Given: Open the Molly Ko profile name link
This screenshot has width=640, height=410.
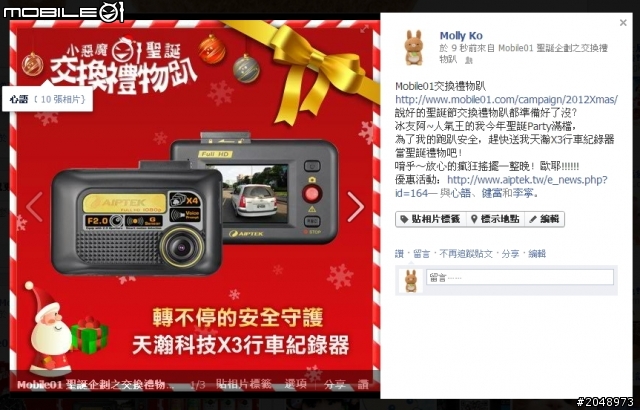Looking at the screenshot, I should 461,36.
